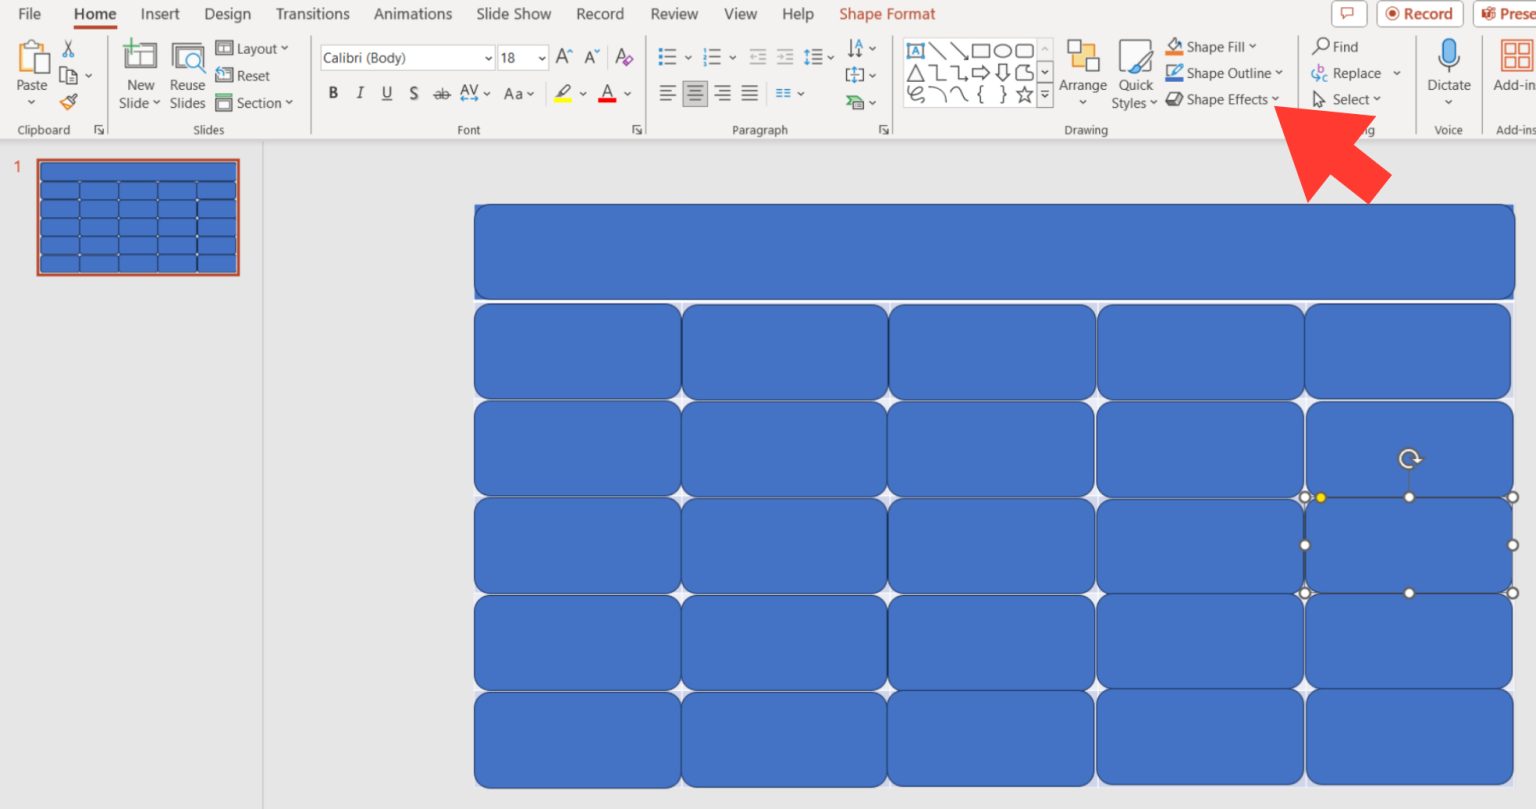This screenshot has height=809, width=1536.
Task: Start Dictate voice typing
Action: pos(1448,70)
